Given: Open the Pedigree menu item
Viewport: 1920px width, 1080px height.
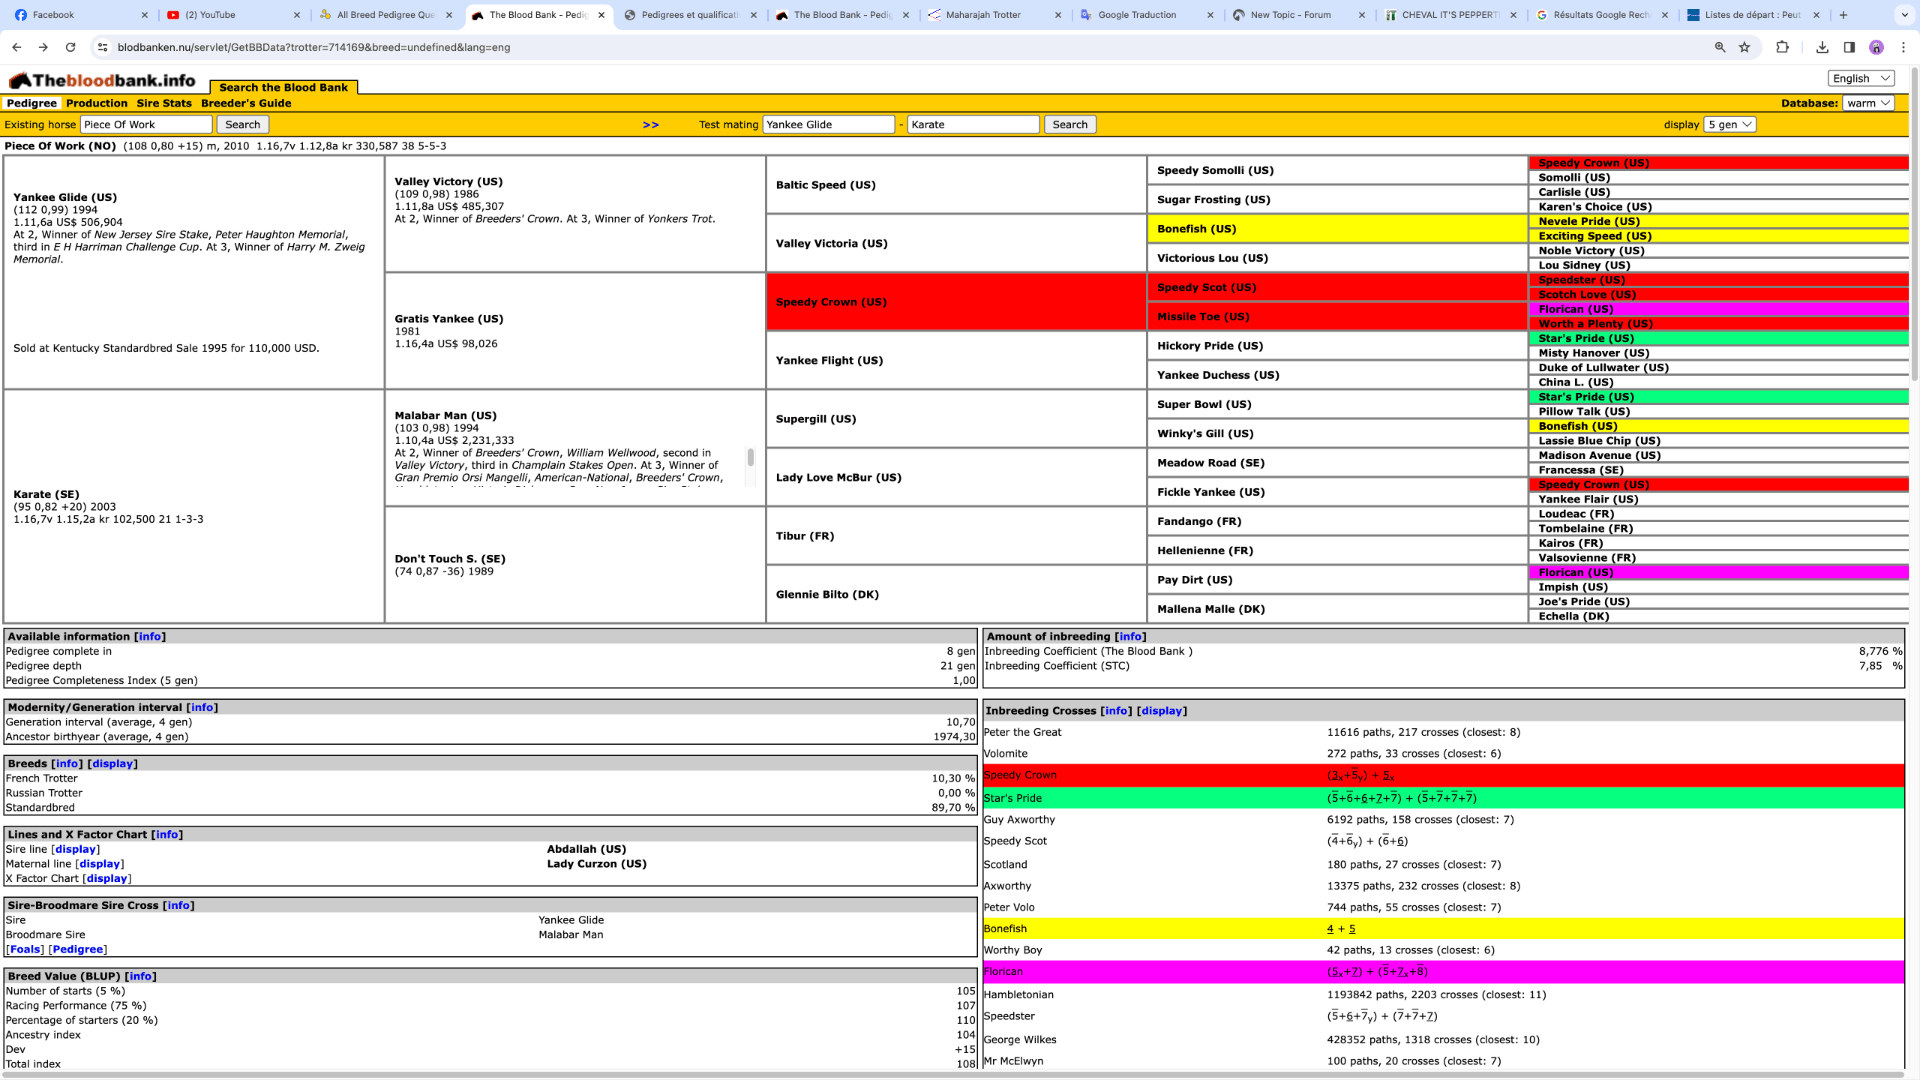Looking at the screenshot, I should point(32,103).
